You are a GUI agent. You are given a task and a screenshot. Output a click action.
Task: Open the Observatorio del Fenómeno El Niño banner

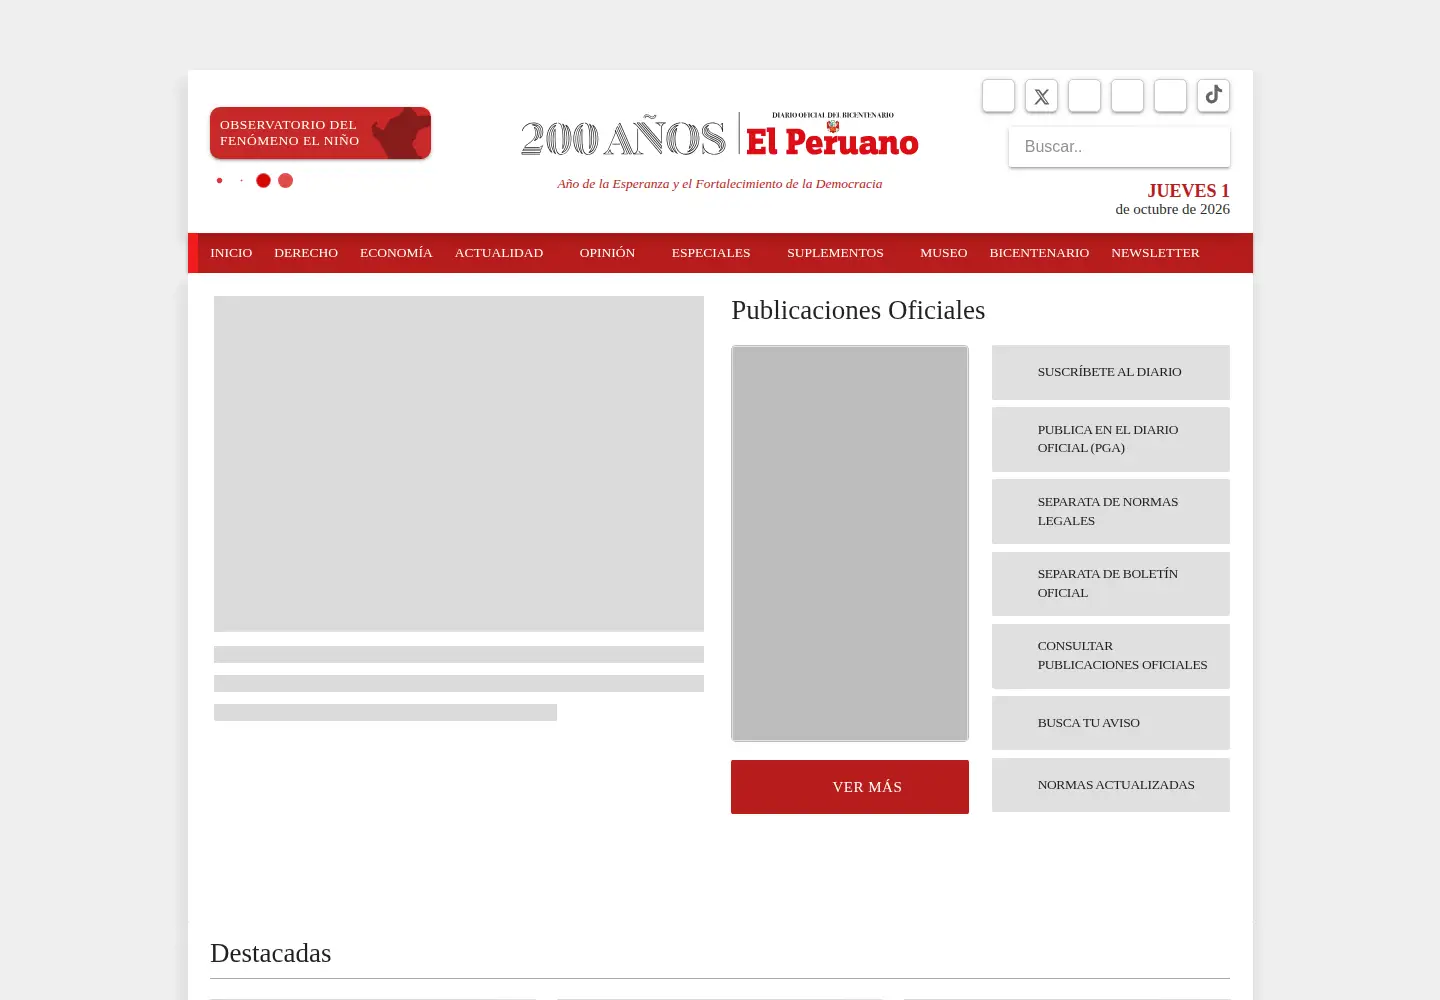320,133
